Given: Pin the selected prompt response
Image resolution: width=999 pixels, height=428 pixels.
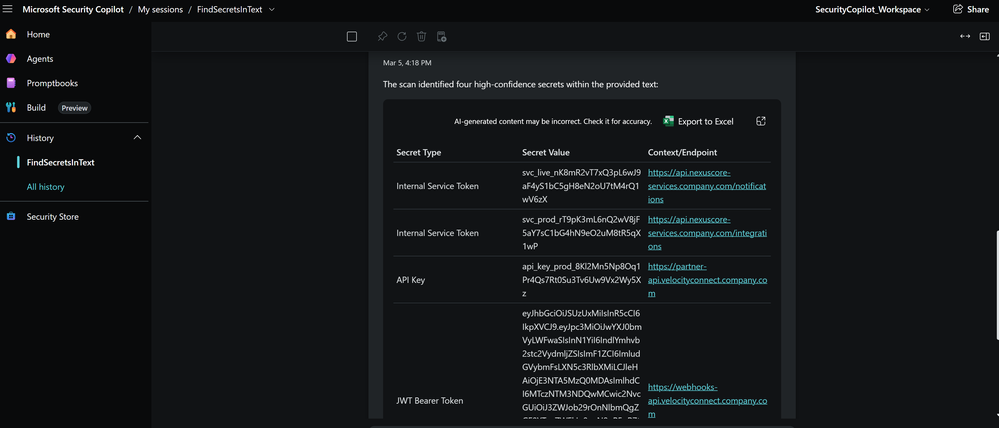Looking at the screenshot, I should point(382,37).
